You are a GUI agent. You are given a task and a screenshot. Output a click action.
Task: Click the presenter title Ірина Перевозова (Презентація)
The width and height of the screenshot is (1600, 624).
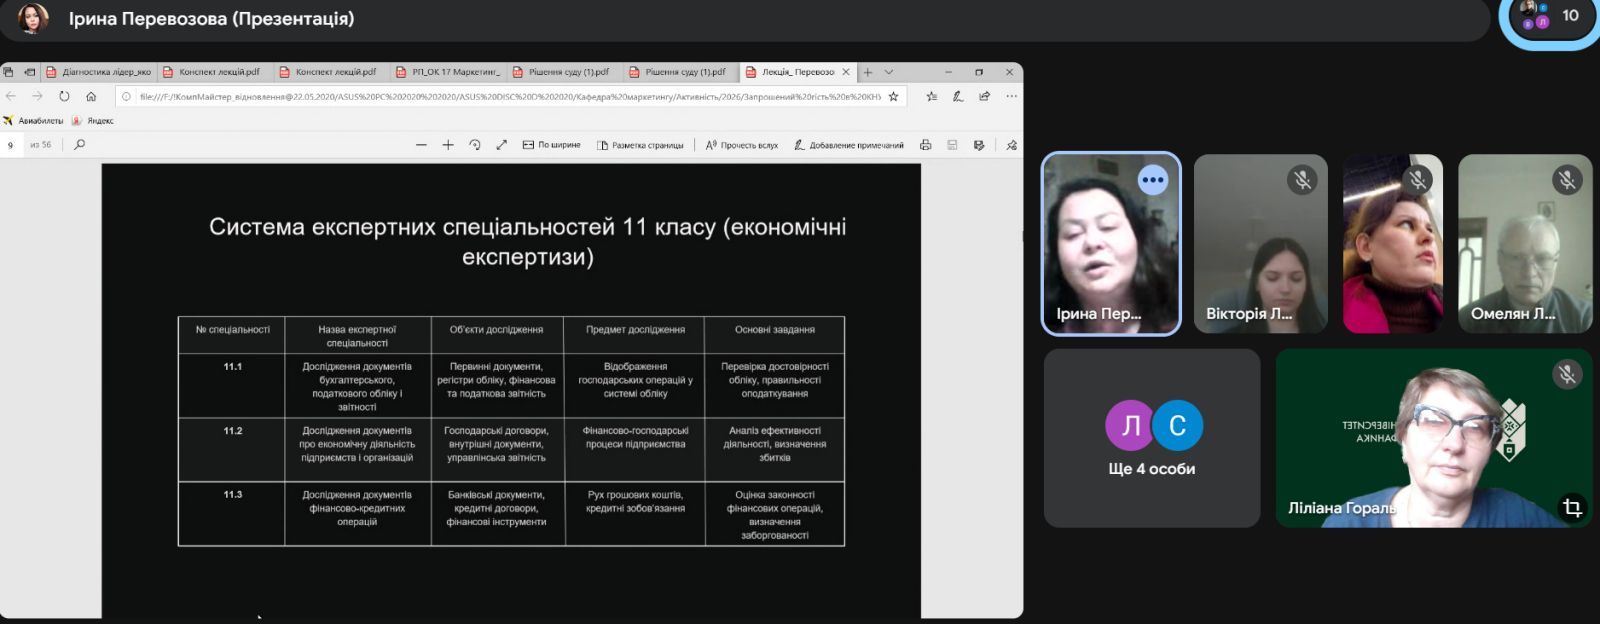click(211, 19)
